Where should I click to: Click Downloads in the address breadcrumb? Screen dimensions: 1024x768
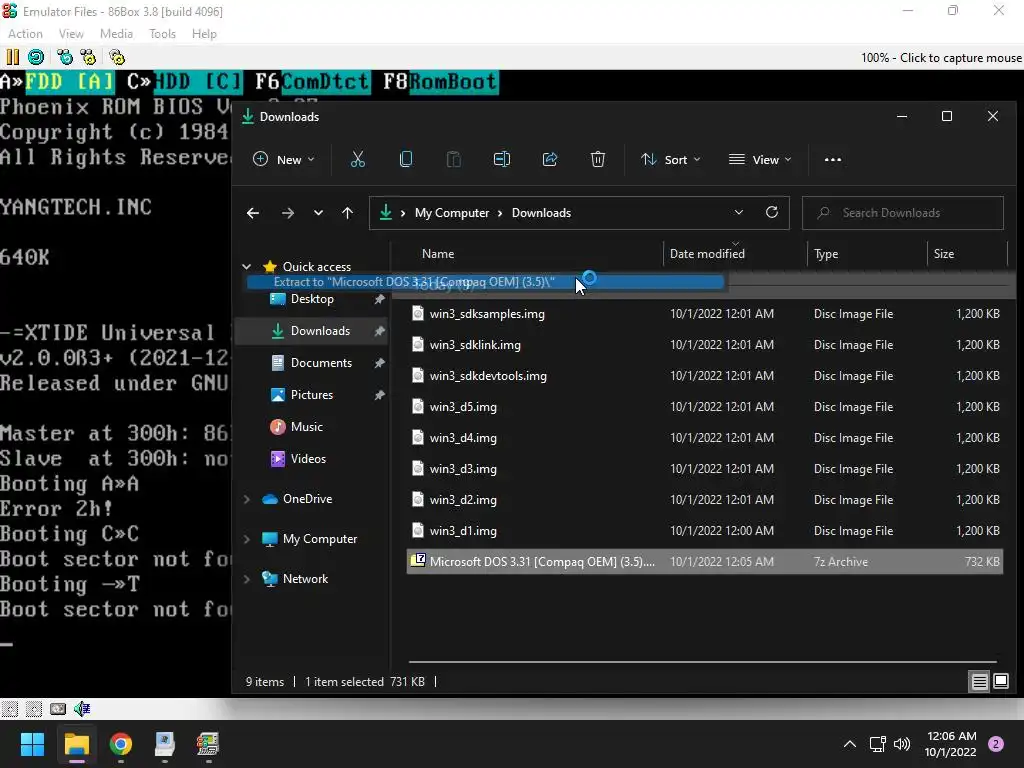541,213
